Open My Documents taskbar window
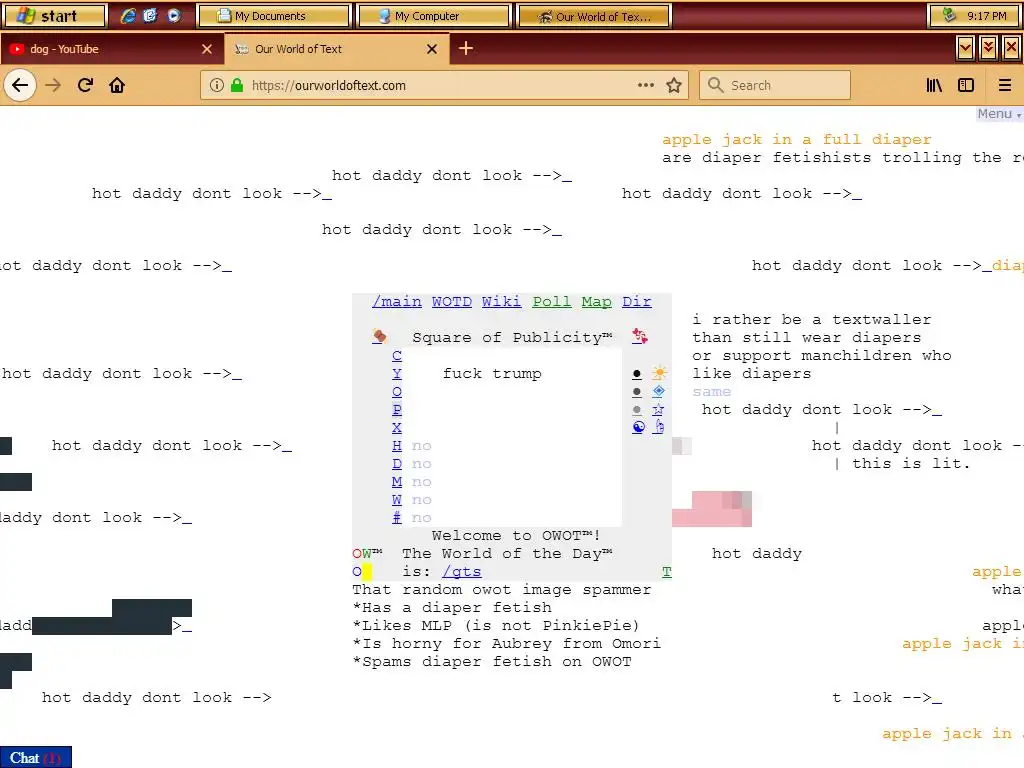 (274, 16)
